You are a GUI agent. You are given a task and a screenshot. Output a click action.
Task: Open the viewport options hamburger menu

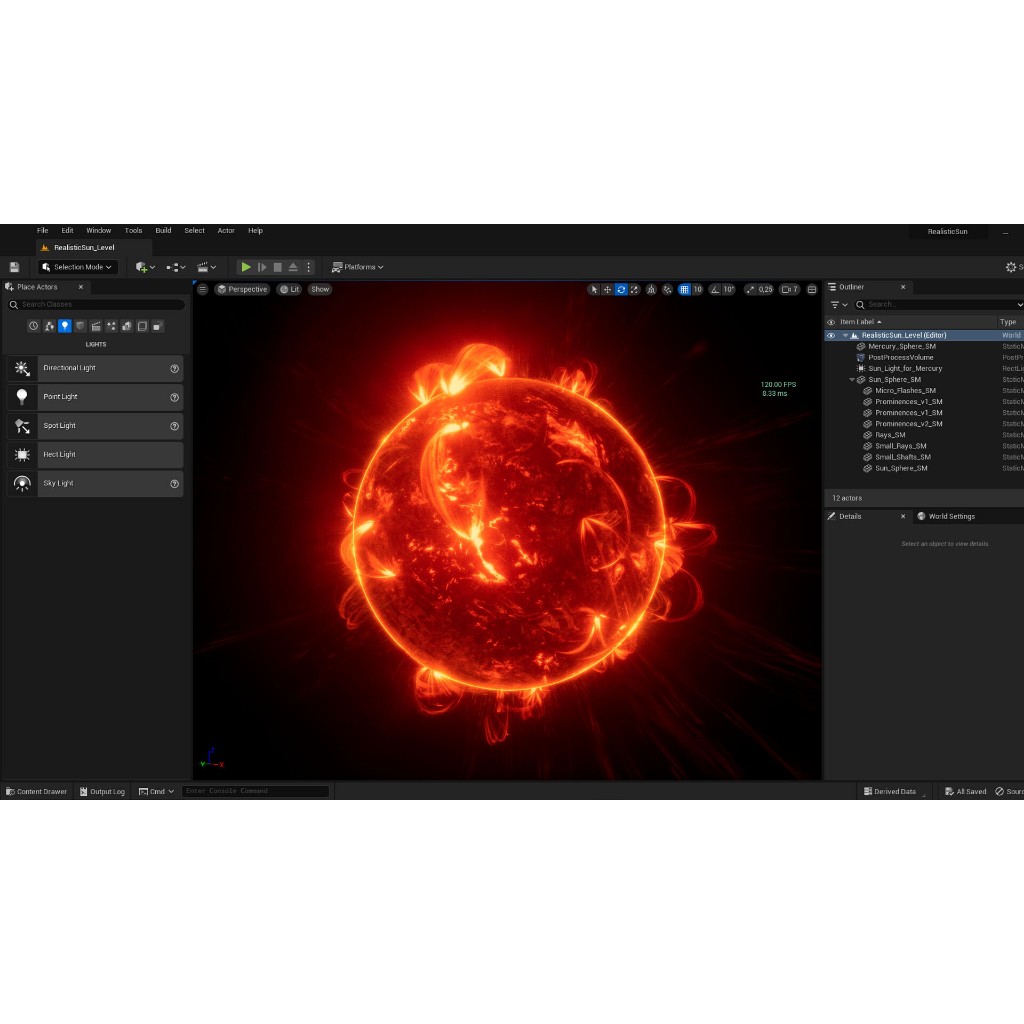(202, 289)
